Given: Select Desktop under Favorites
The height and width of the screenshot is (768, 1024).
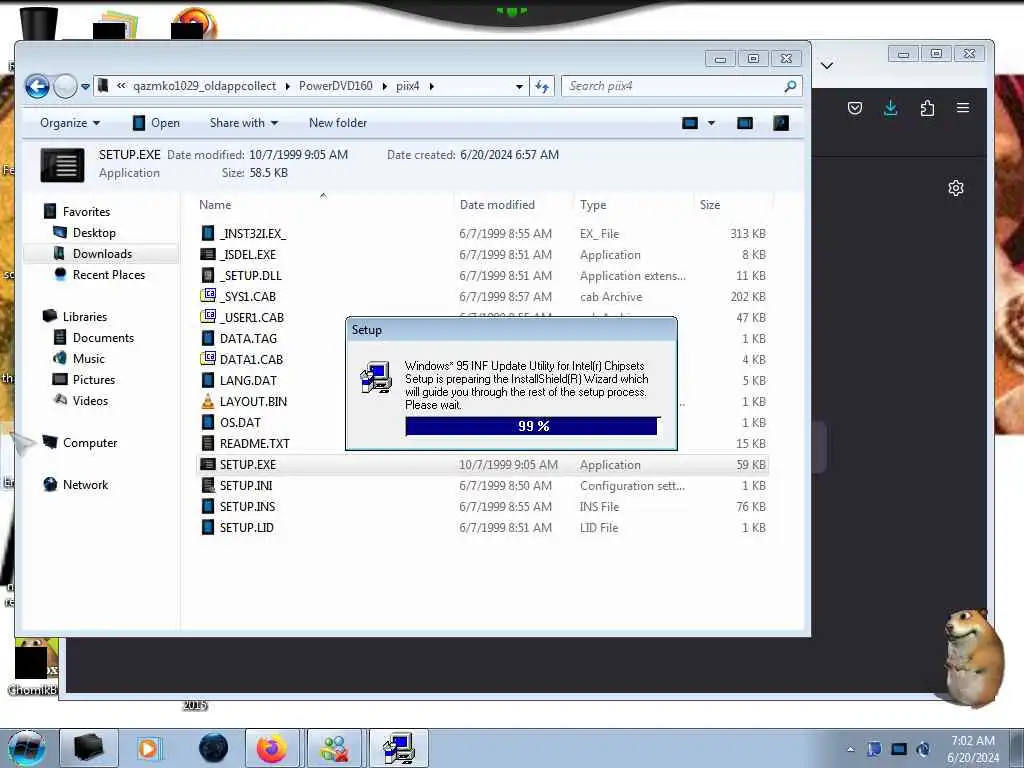Looking at the screenshot, I should [94, 232].
